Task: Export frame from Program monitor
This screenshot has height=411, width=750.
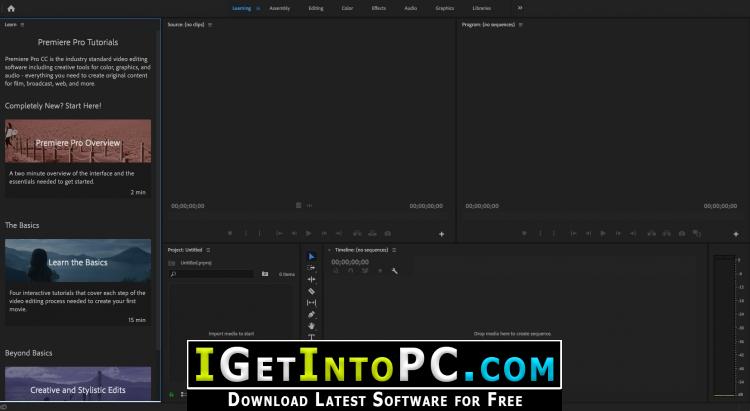Action: [x=682, y=233]
